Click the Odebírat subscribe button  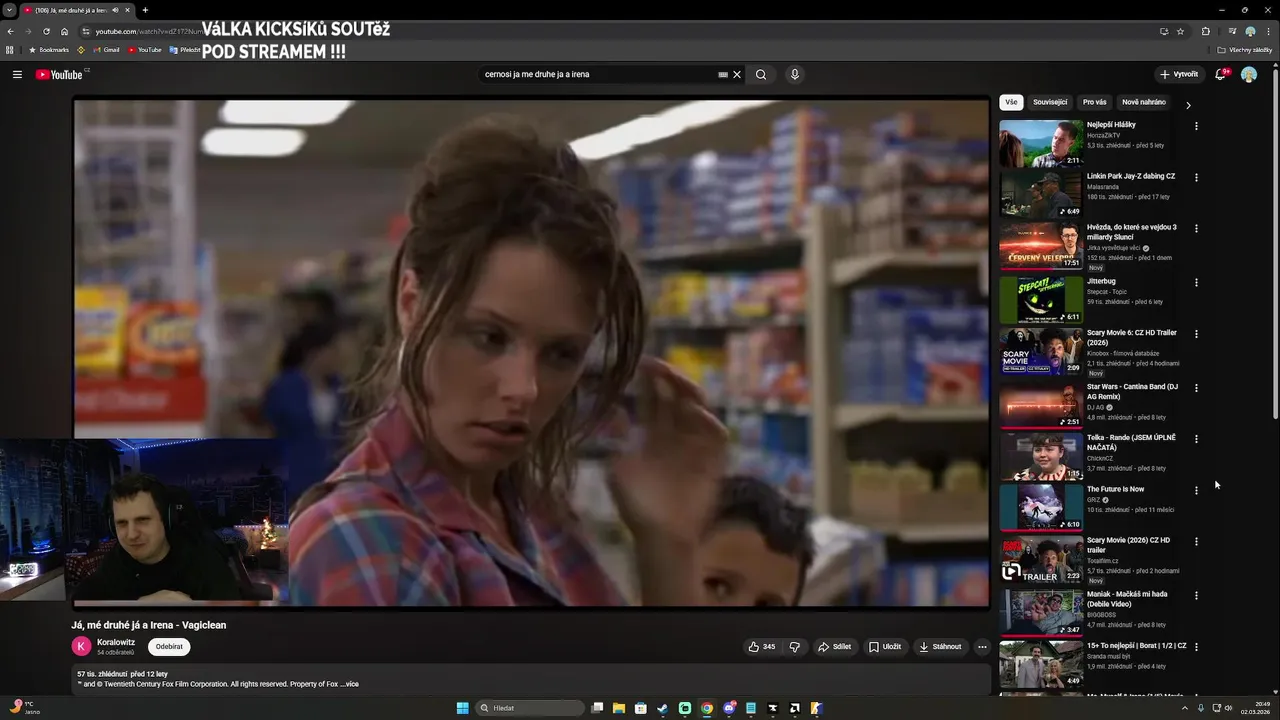169,647
